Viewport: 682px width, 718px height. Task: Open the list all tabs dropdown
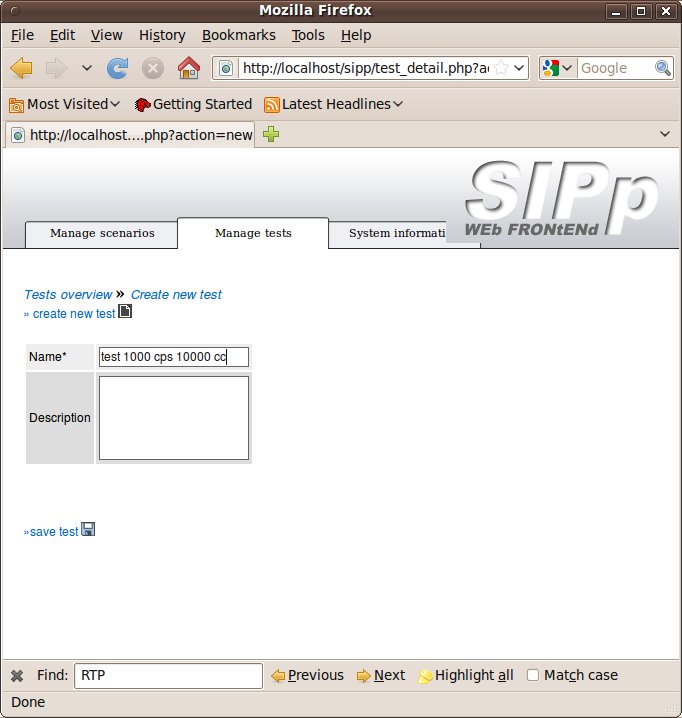click(x=665, y=134)
